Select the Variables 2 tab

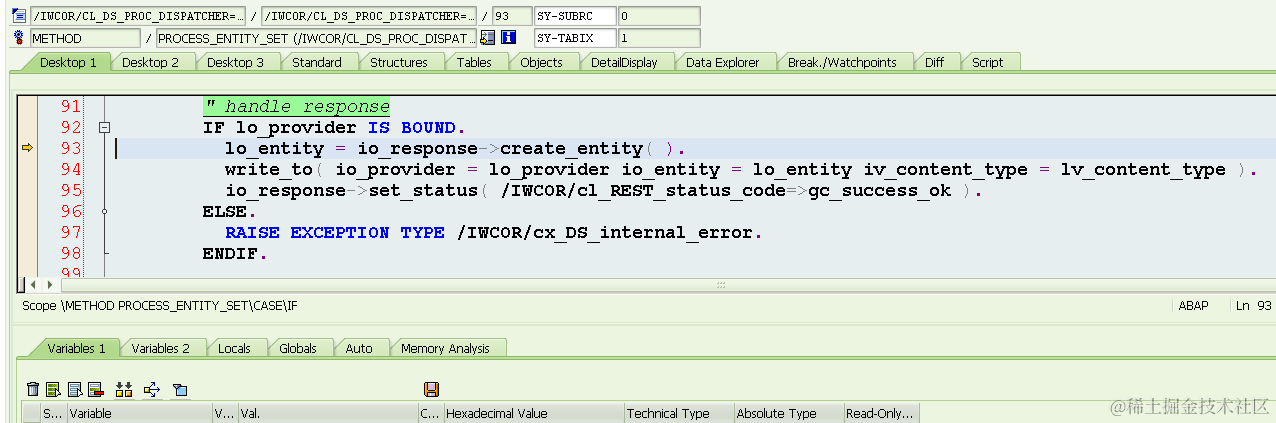[x=161, y=348]
